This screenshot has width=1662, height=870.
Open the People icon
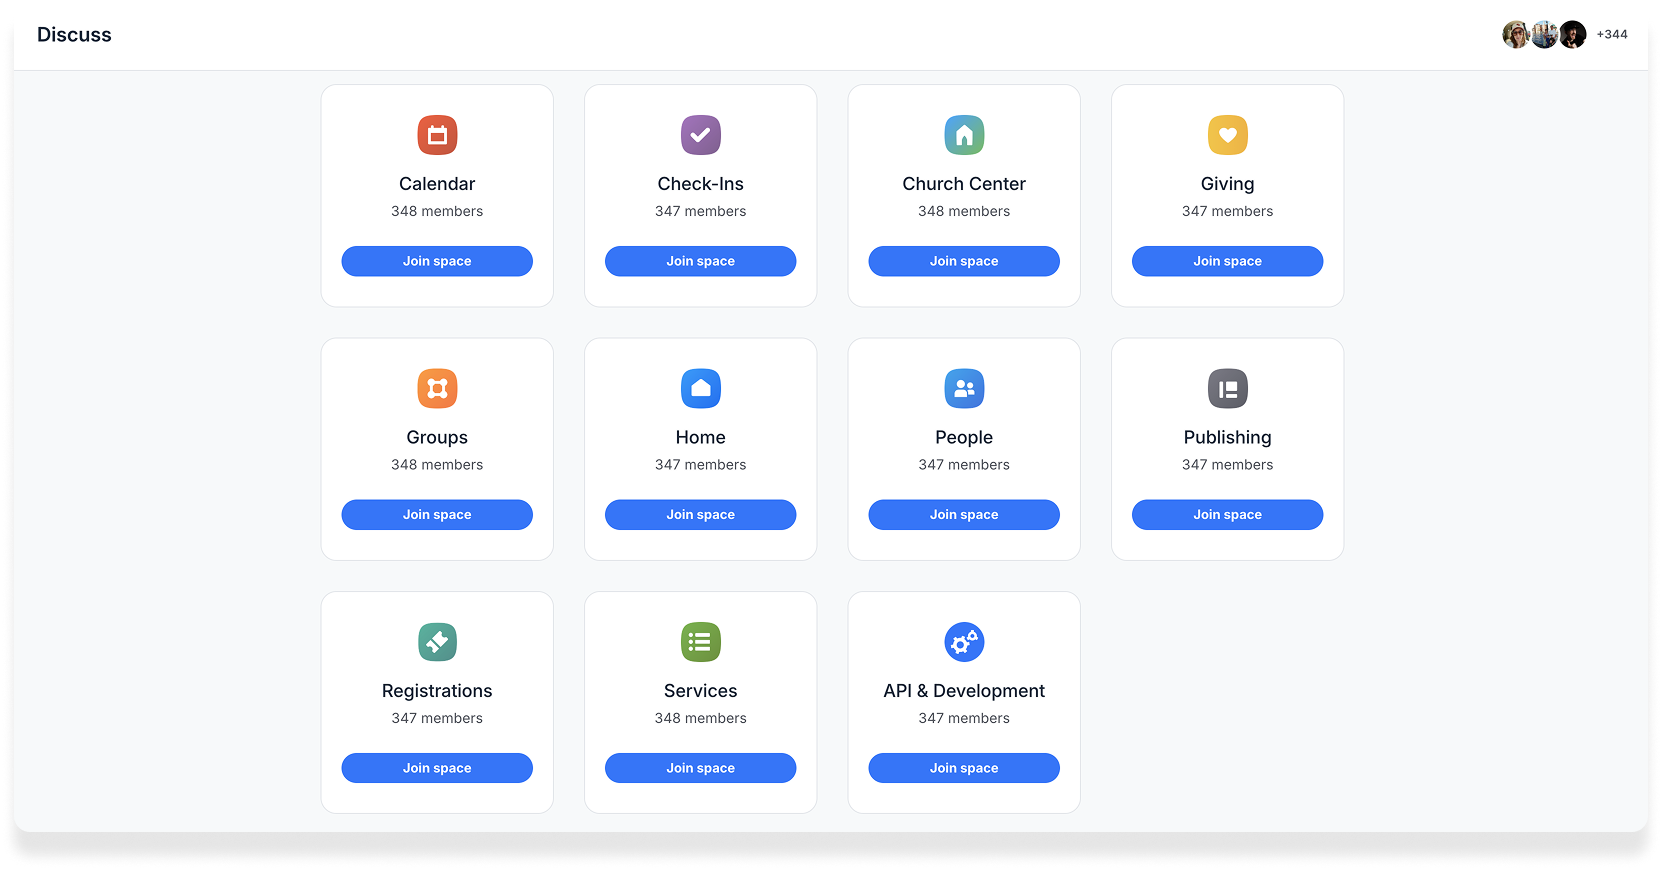pyautogui.click(x=964, y=389)
